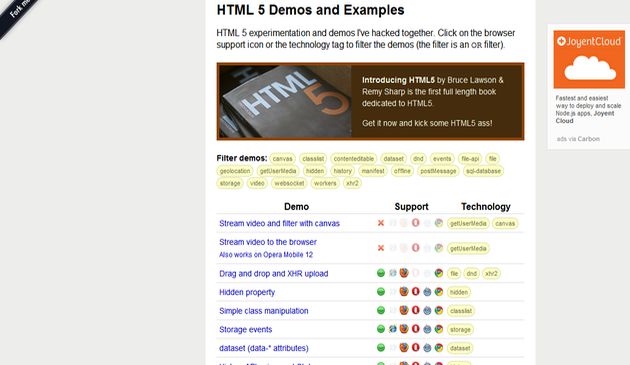Viewport: 630px width, 365px height.
Task: Click Chrome icon in Stream video to the browser row
Action: [439, 248]
